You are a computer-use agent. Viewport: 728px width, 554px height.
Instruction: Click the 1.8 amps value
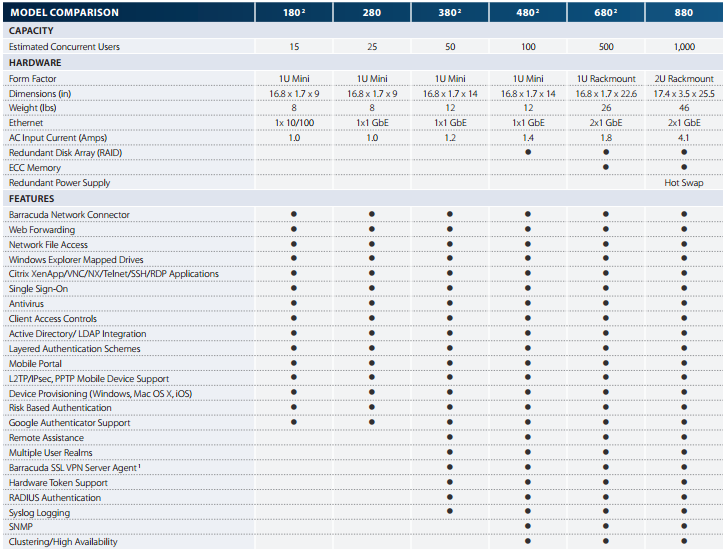[x=606, y=138]
